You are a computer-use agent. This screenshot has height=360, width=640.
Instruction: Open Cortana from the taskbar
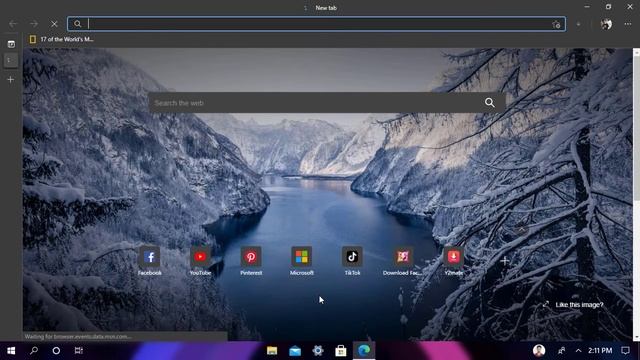pos(56,351)
